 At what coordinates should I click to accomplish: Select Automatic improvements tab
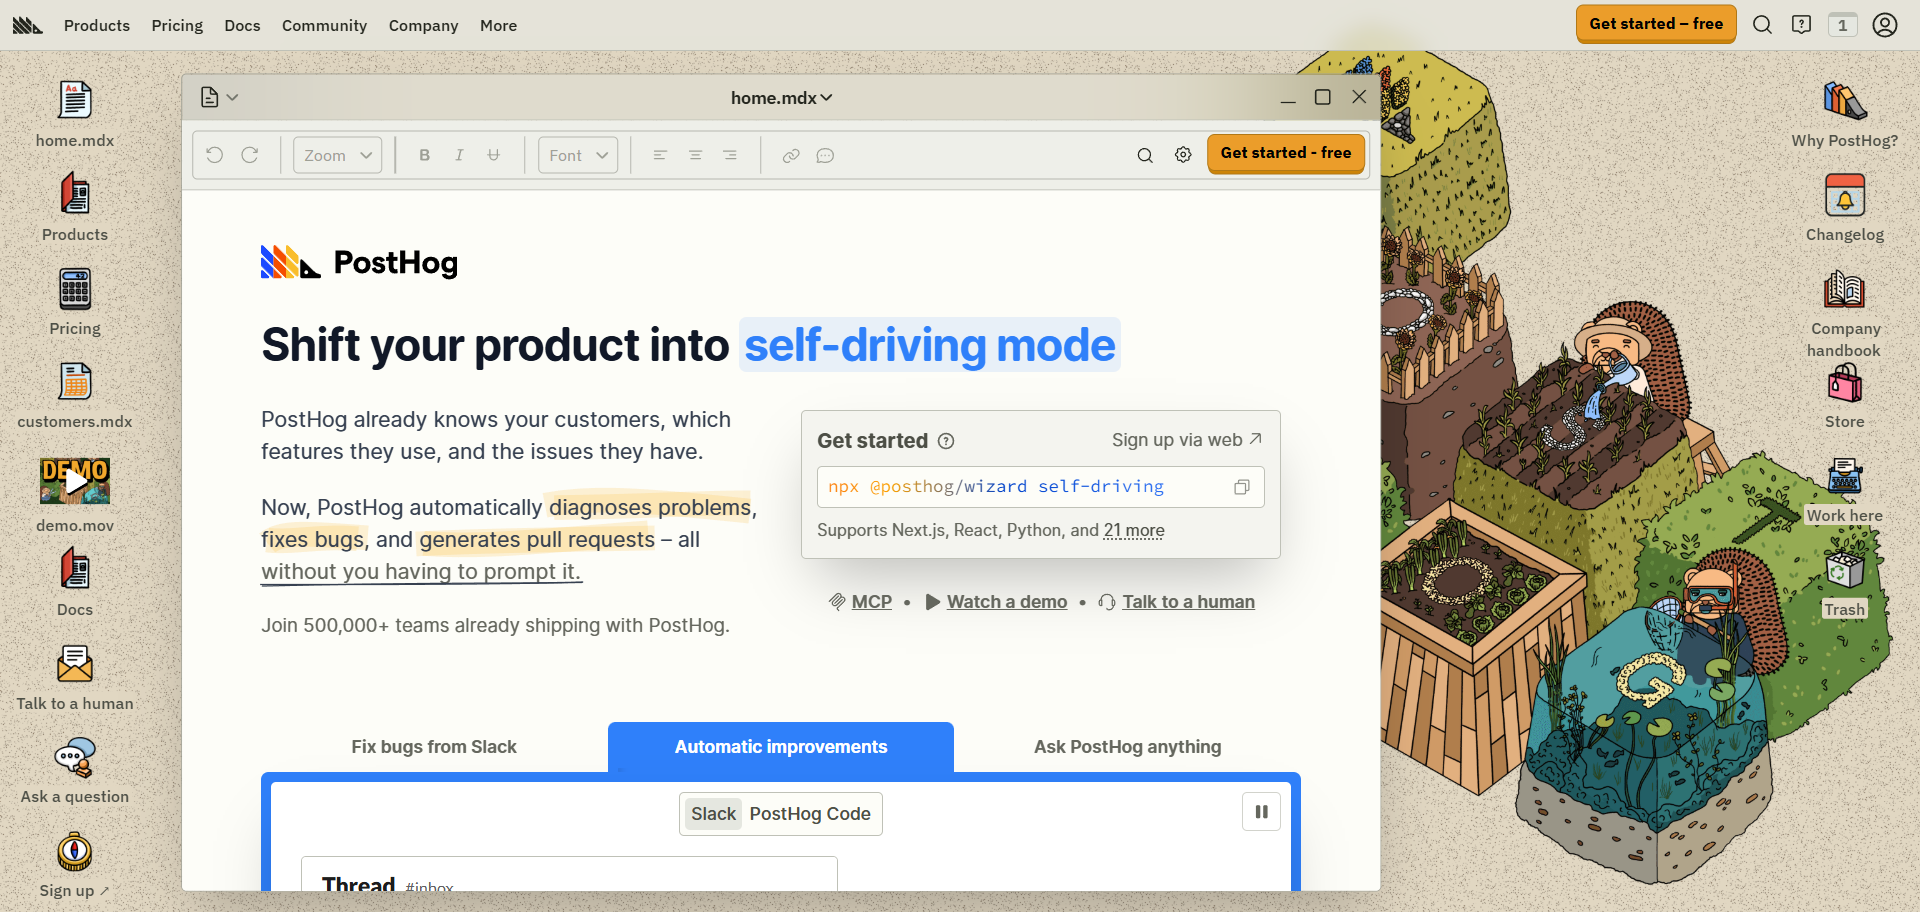[781, 747]
